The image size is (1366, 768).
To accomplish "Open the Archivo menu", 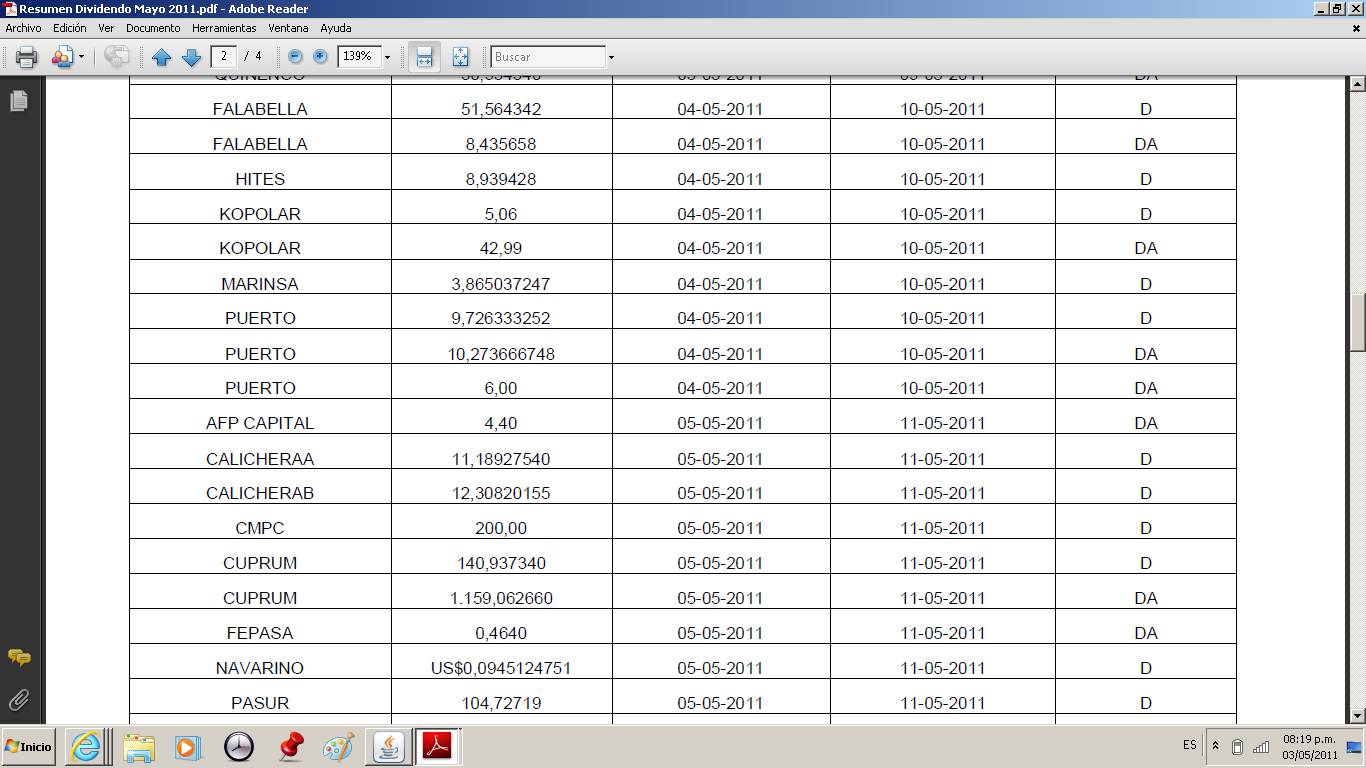I will point(24,28).
